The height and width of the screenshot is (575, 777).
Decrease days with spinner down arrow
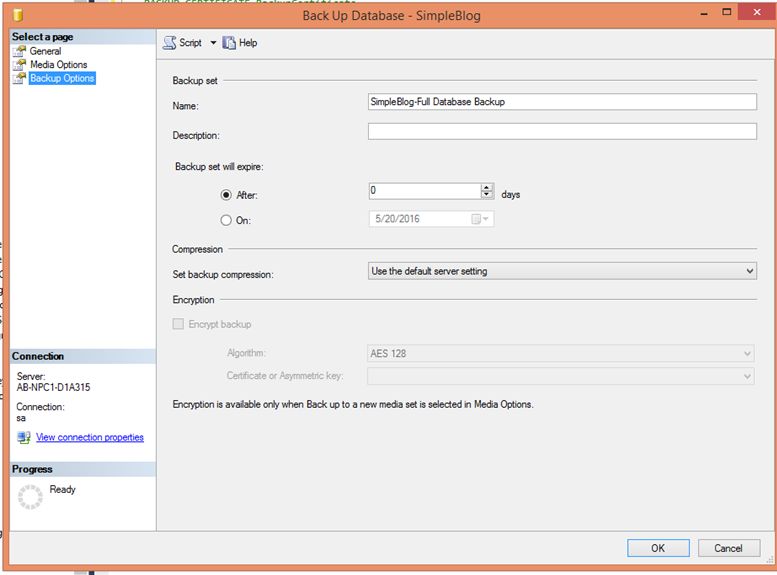point(487,195)
